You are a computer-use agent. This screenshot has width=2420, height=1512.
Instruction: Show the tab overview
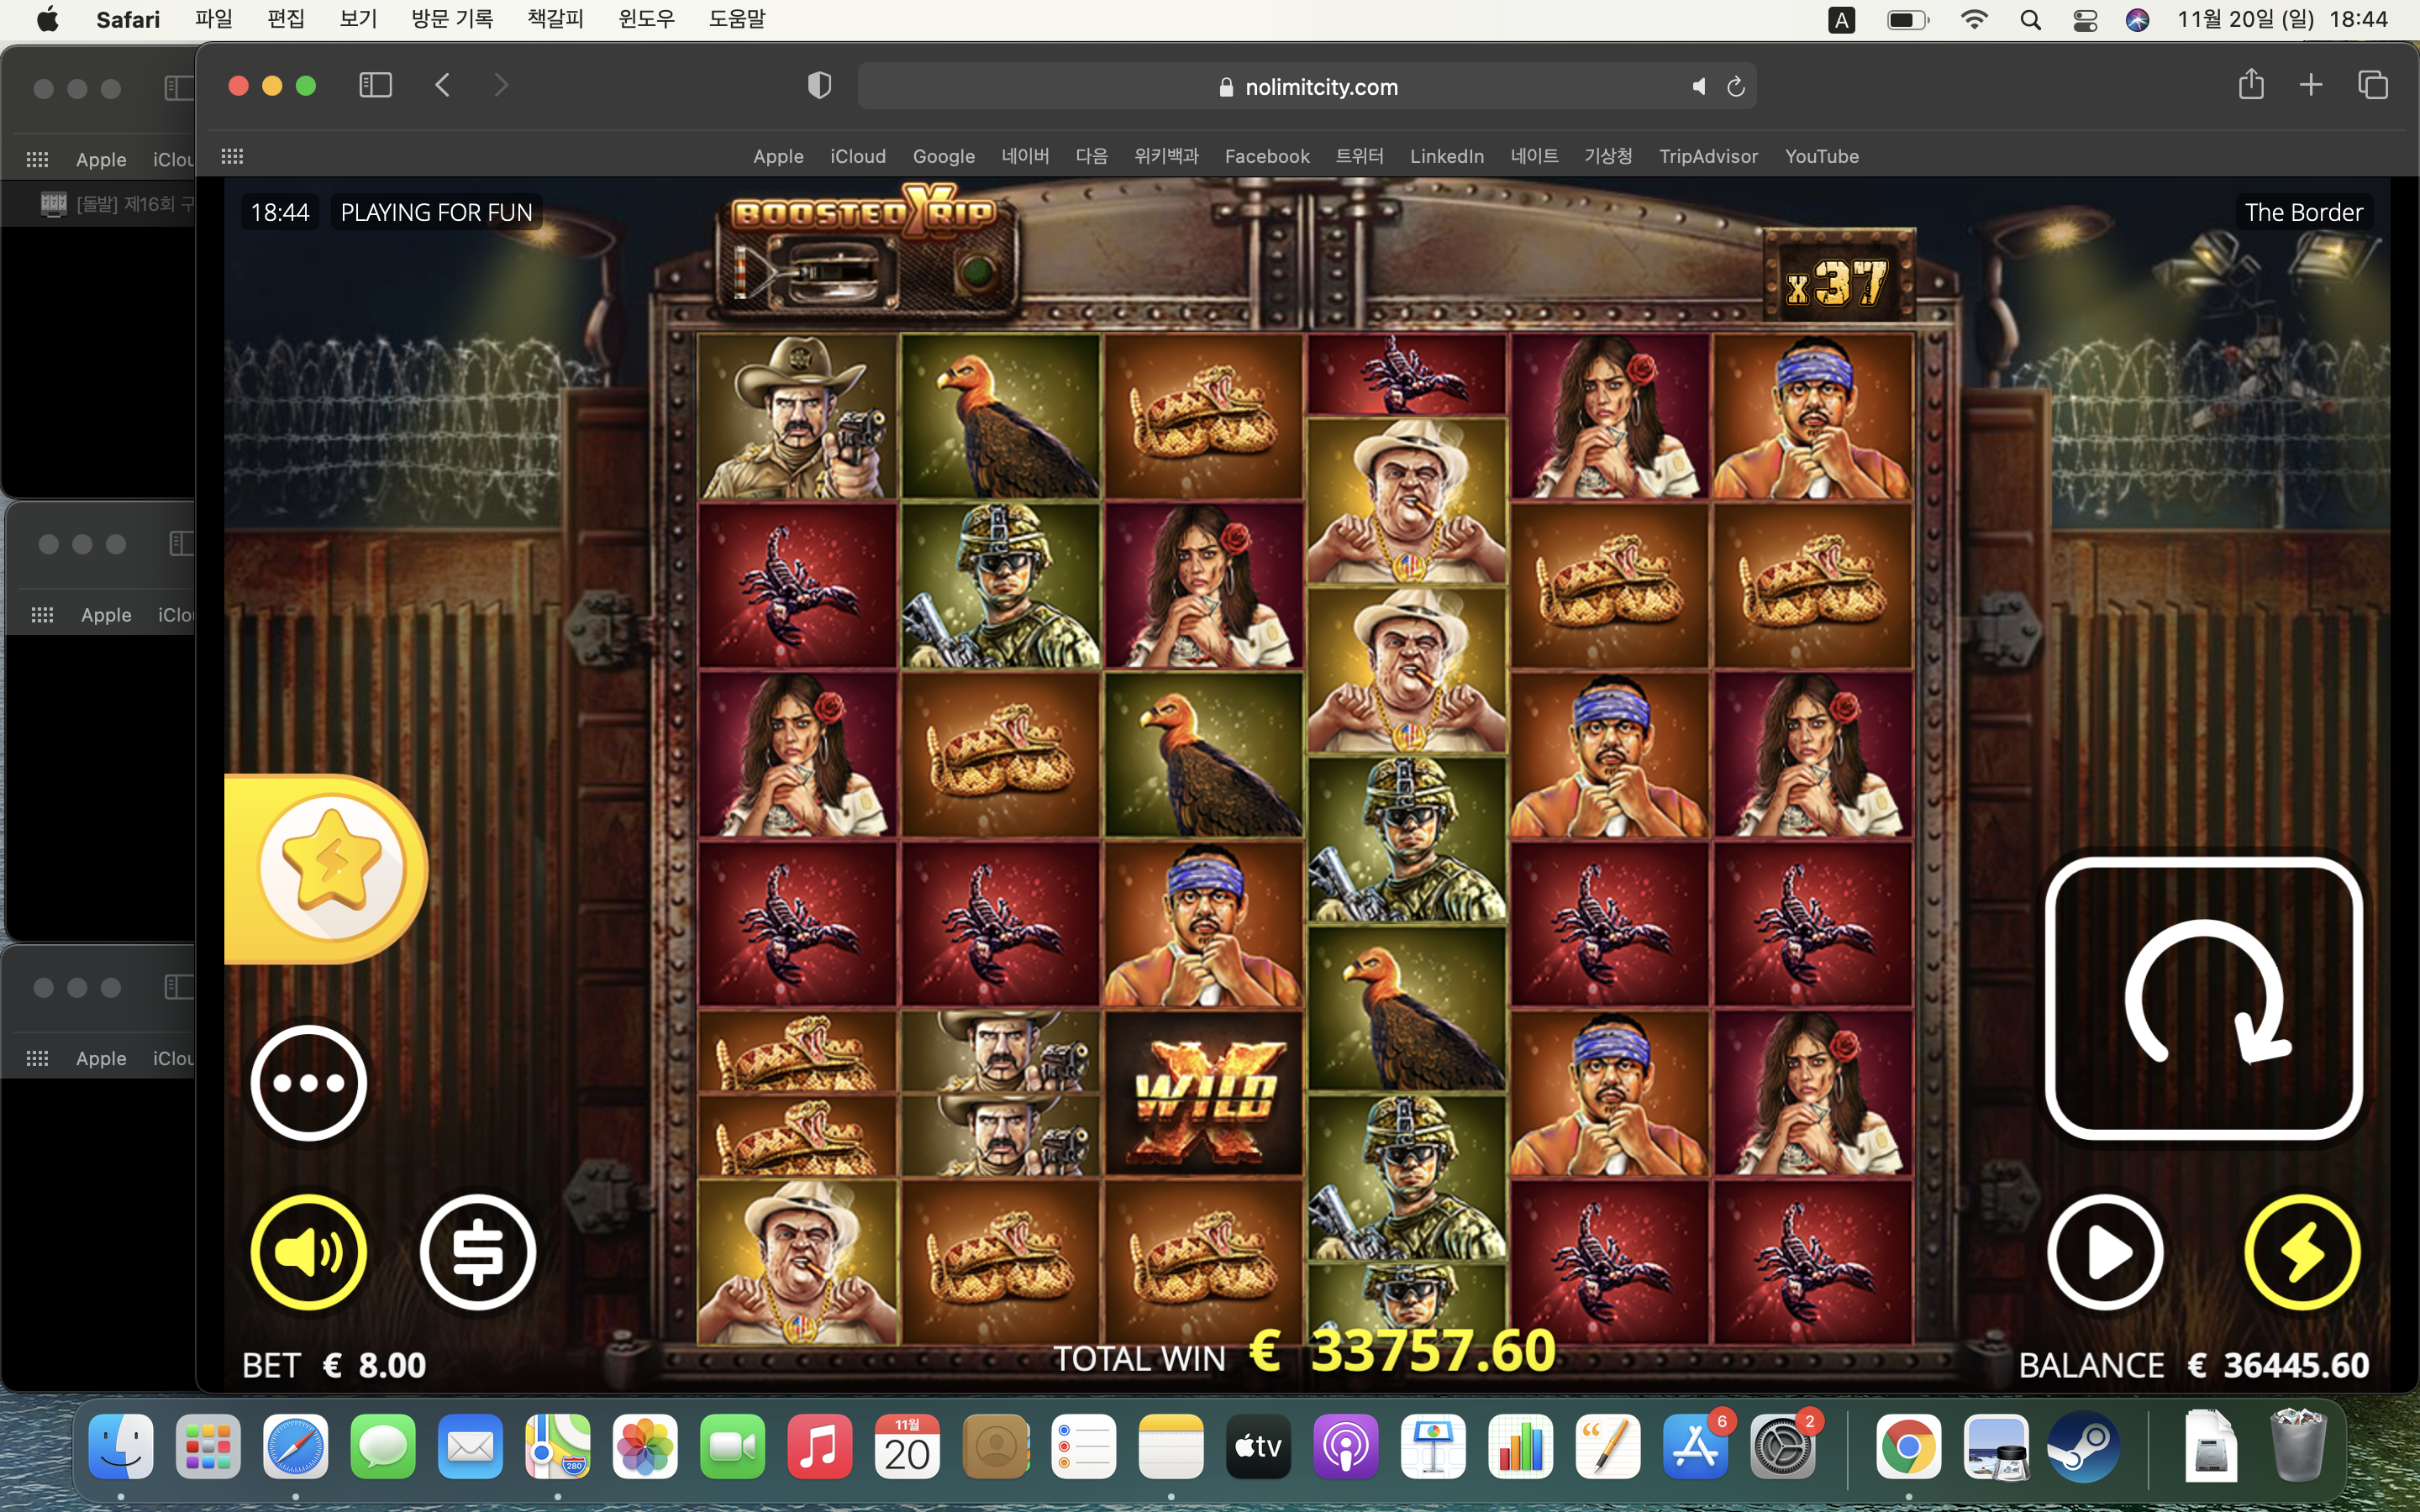coord(2373,85)
